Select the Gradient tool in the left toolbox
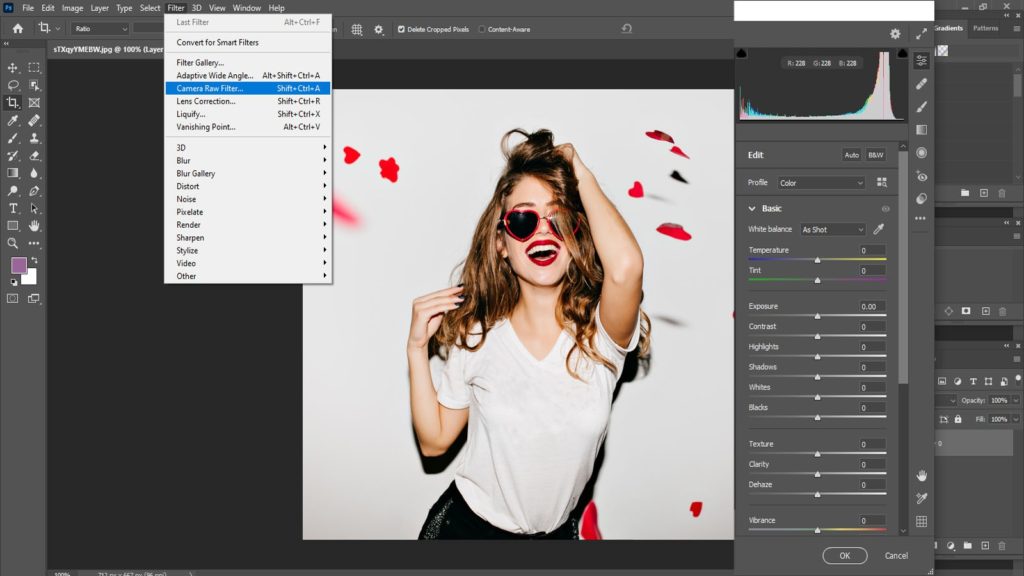 pos(12,173)
